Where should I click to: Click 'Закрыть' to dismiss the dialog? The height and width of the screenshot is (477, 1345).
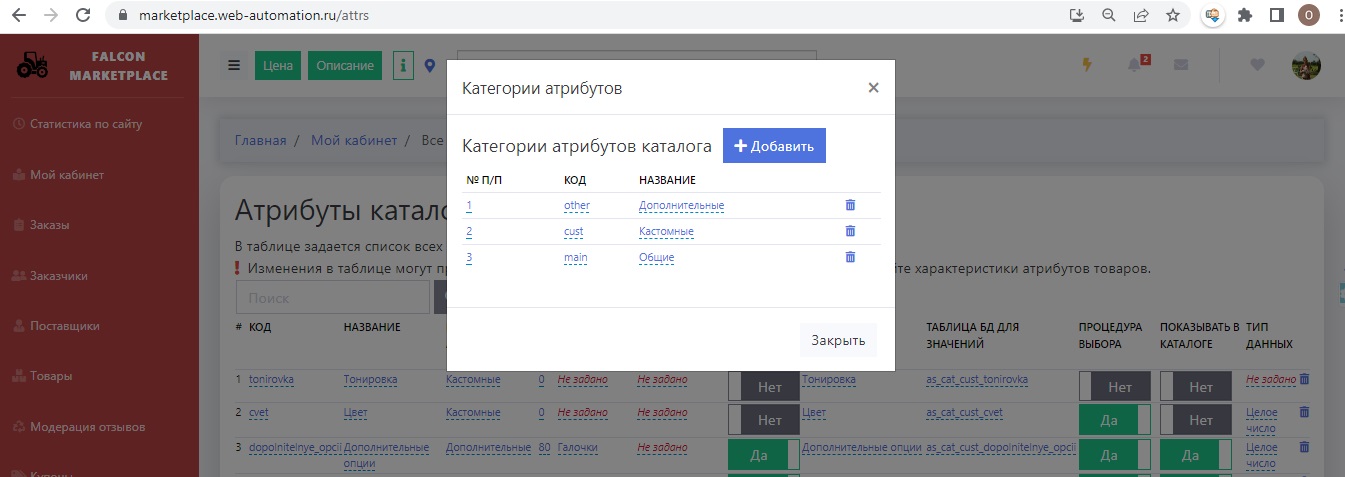tap(838, 340)
